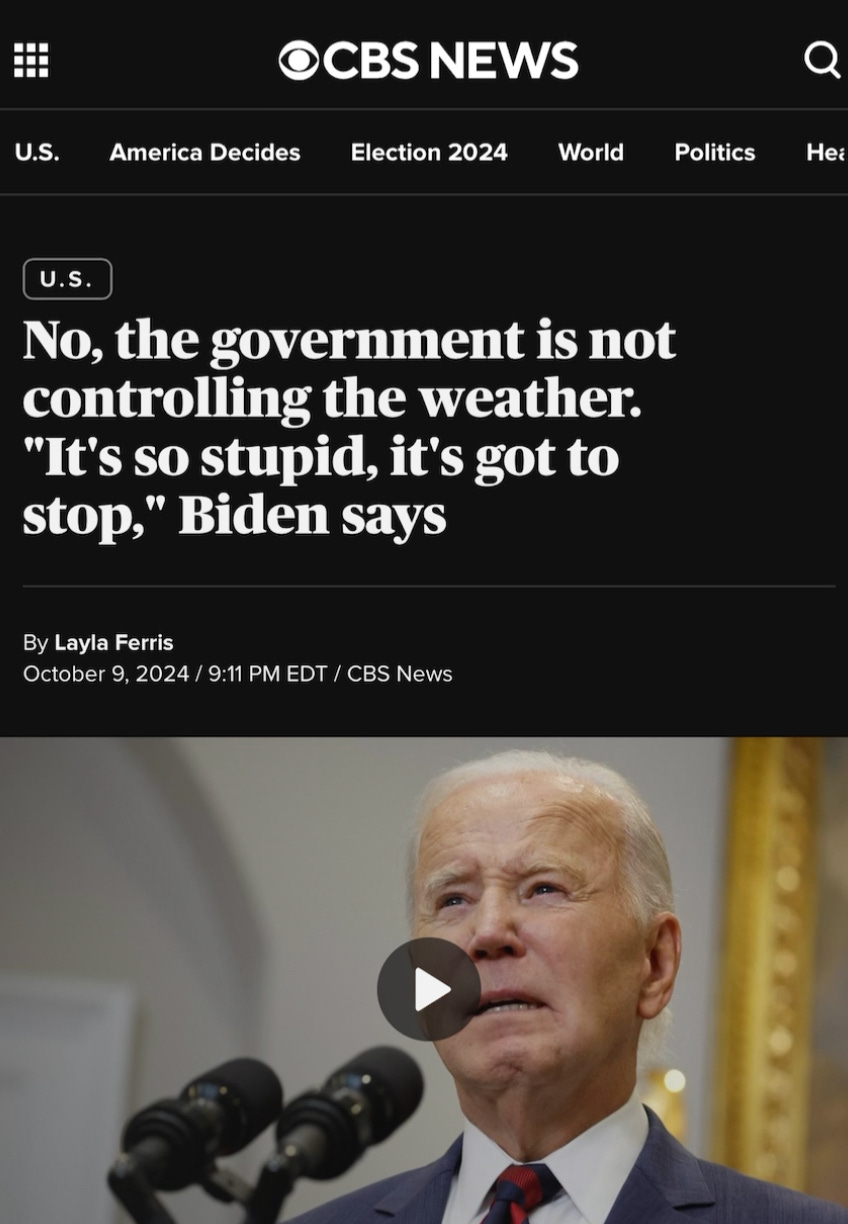Open the grid menu icon

[x=31, y=60]
